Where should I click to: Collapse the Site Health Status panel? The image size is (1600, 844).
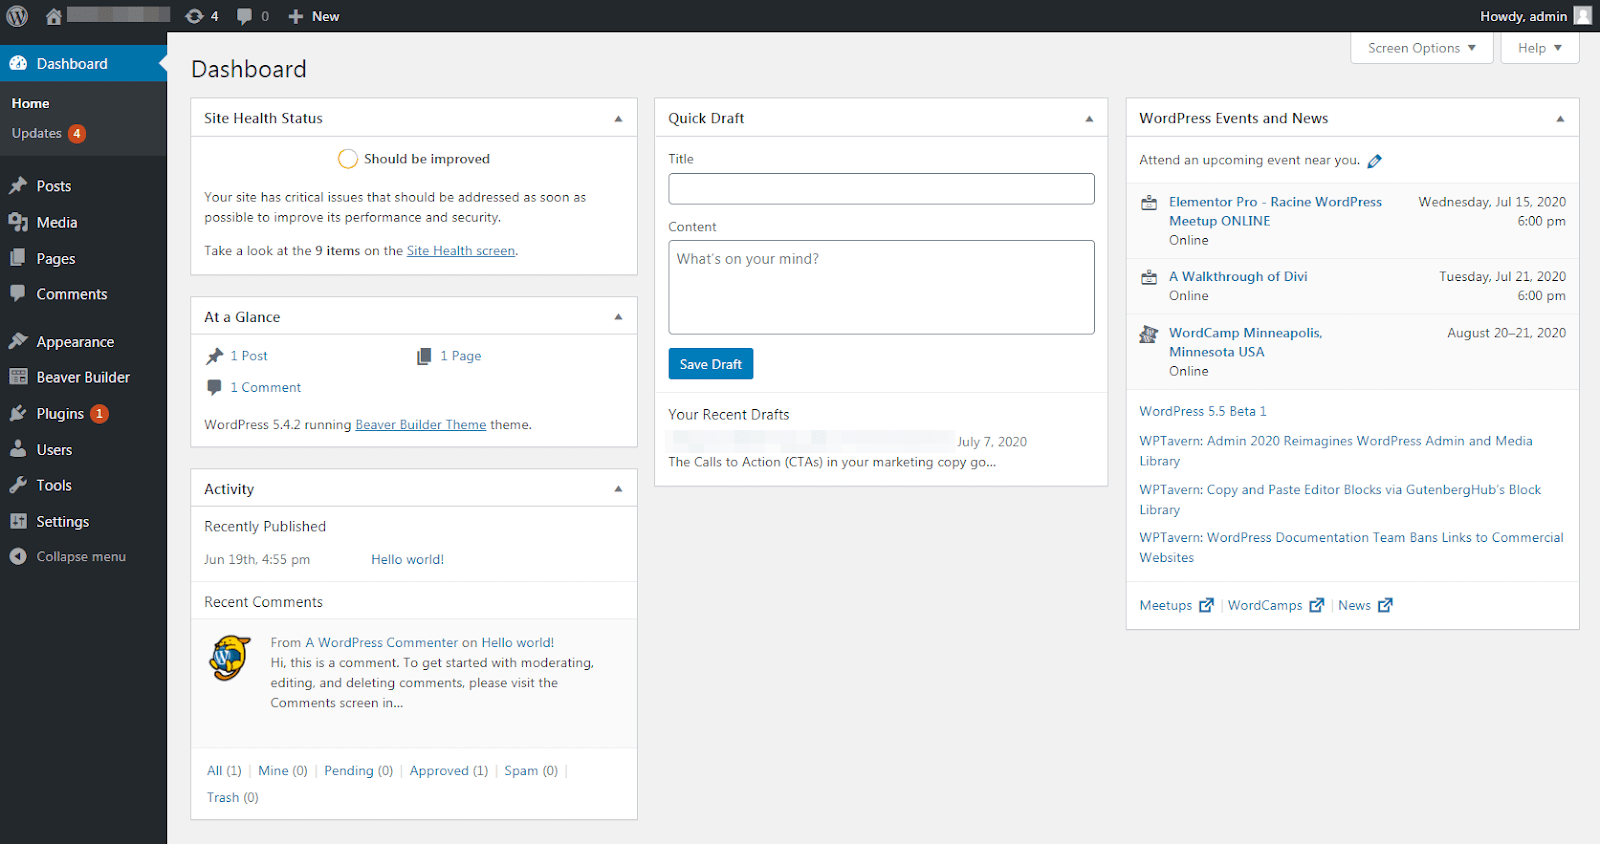click(618, 119)
